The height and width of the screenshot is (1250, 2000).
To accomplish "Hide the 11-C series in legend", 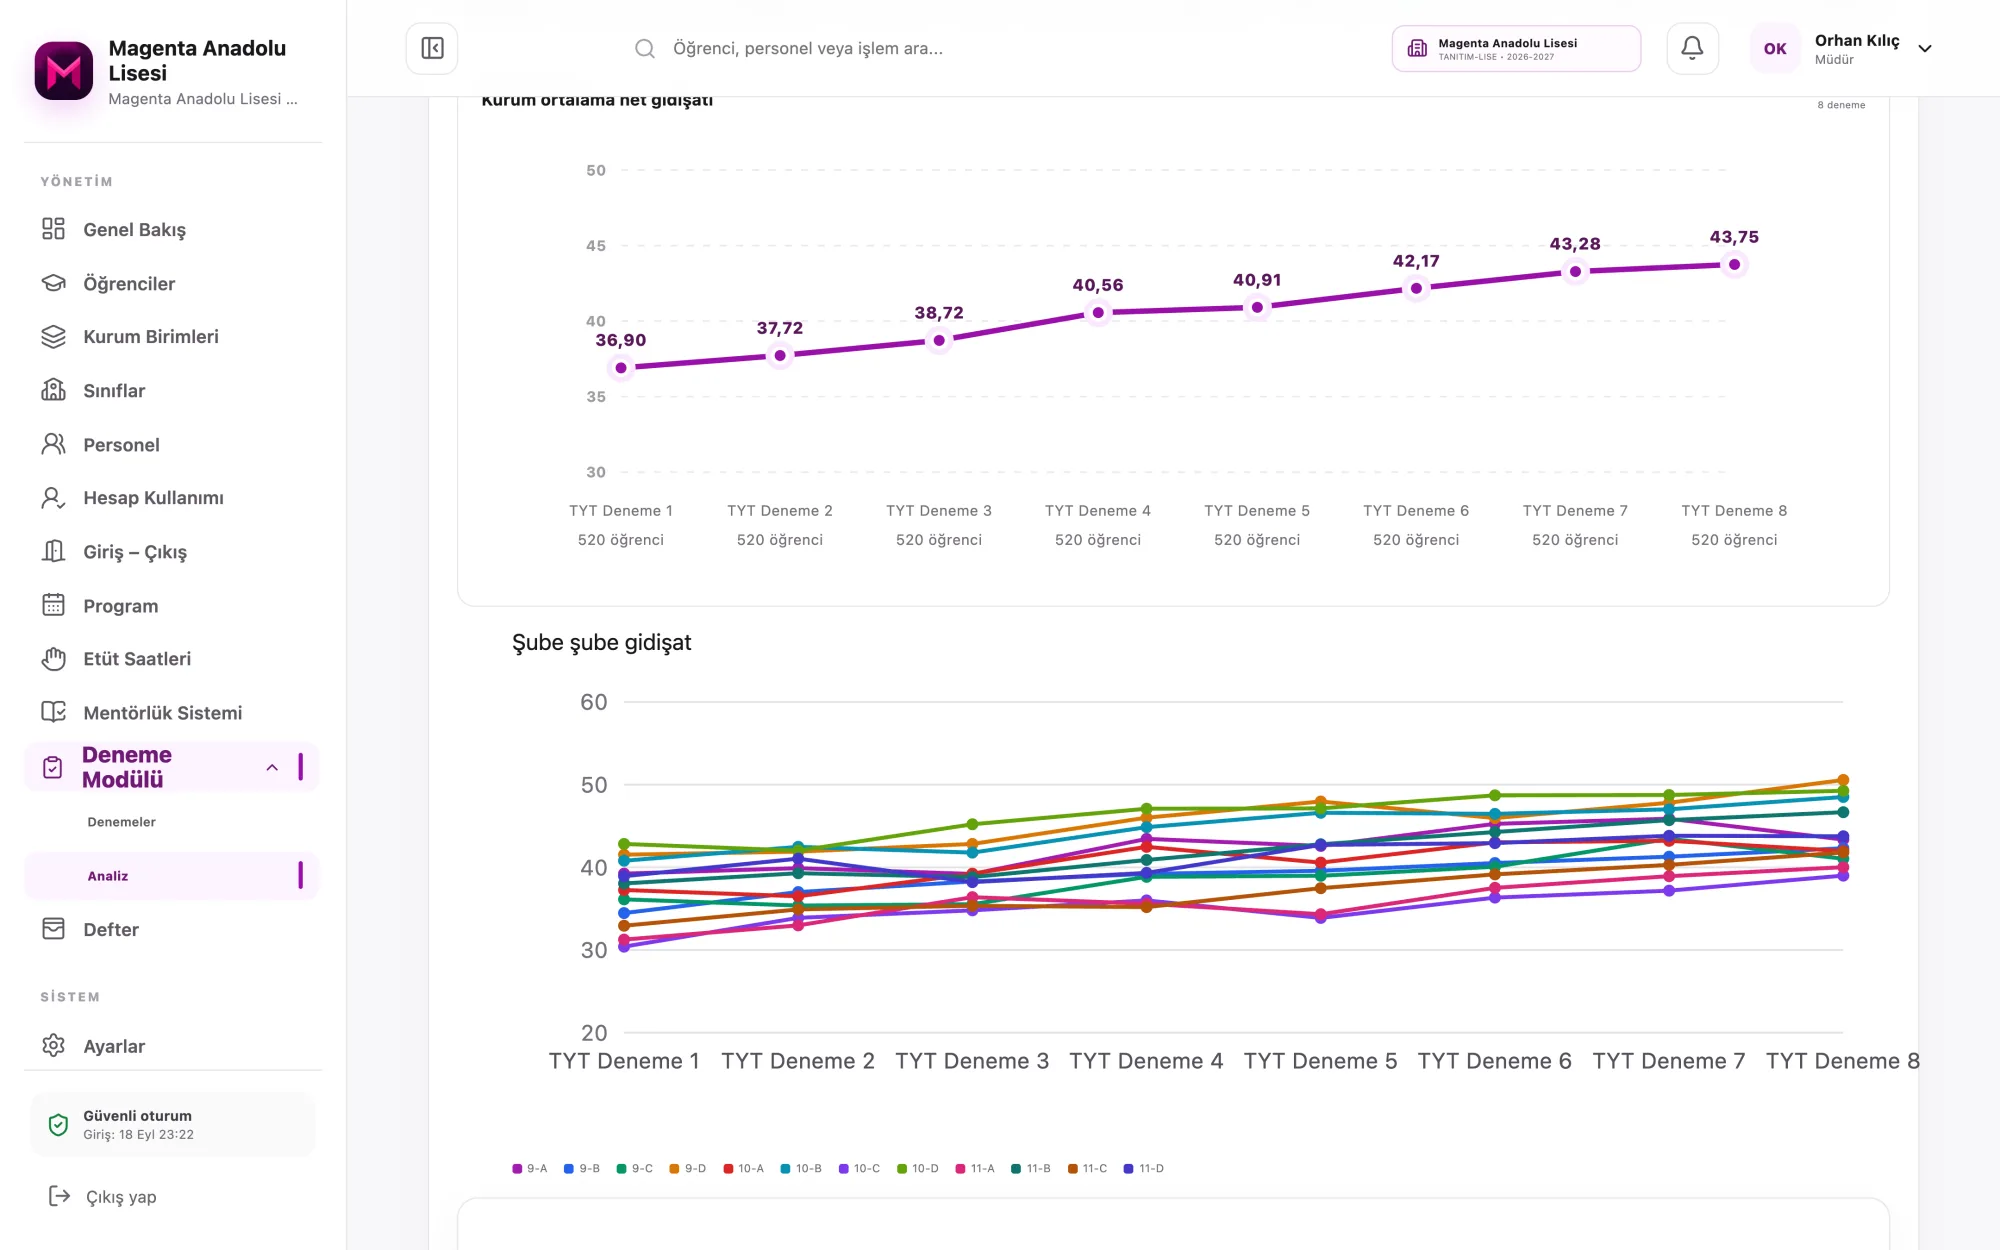I will 1087,1168.
